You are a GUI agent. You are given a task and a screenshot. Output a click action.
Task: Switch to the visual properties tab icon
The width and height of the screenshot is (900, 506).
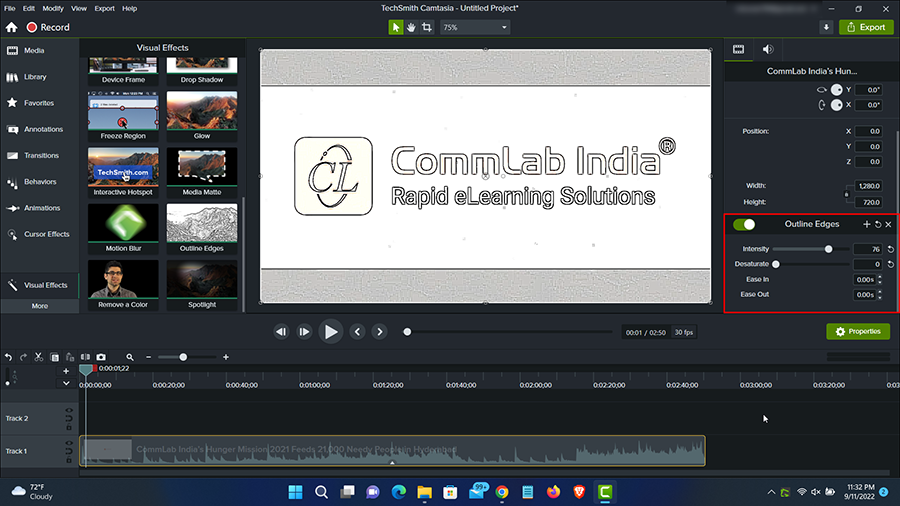(x=739, y=49)
